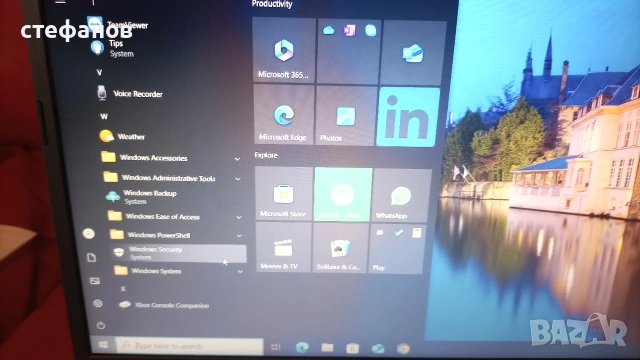Viewport: 640px width, 360px height.
Task: Click the Windows Start button
Action: click(x=103, y=345)
